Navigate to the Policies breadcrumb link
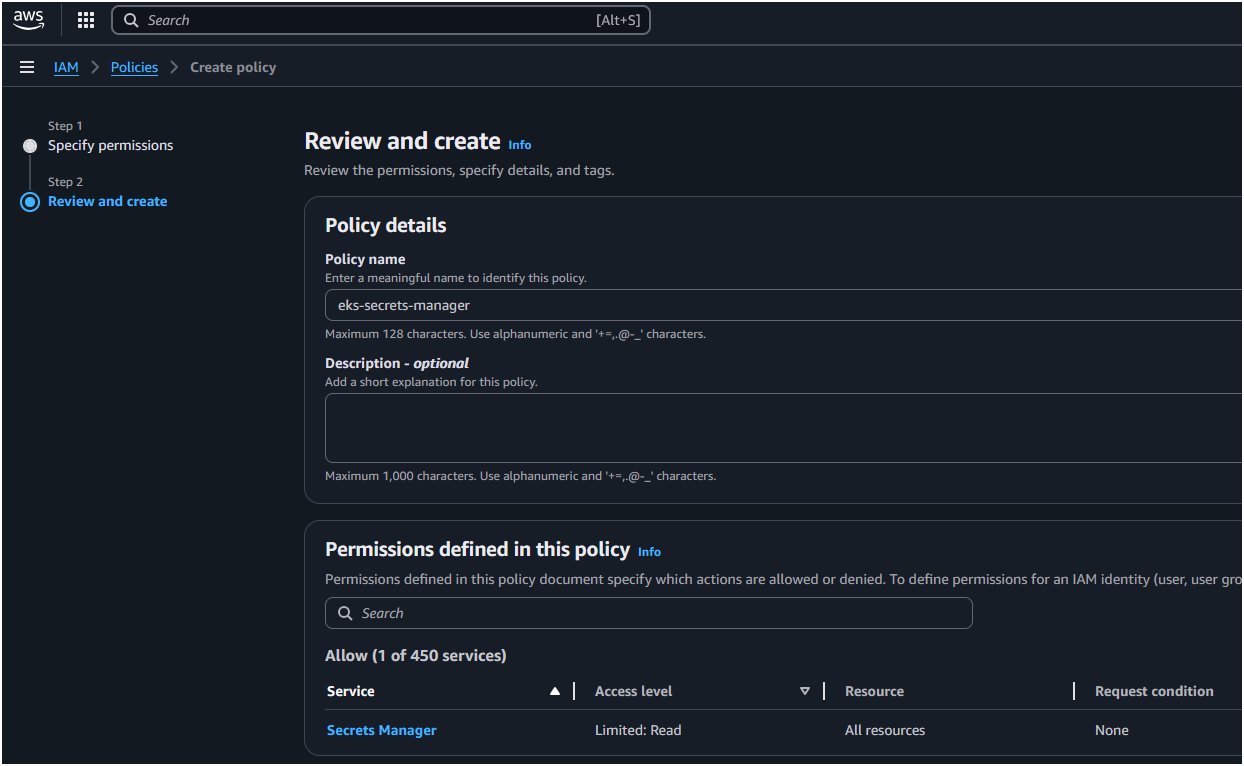 pyautogui.click(x=134, y=67)
